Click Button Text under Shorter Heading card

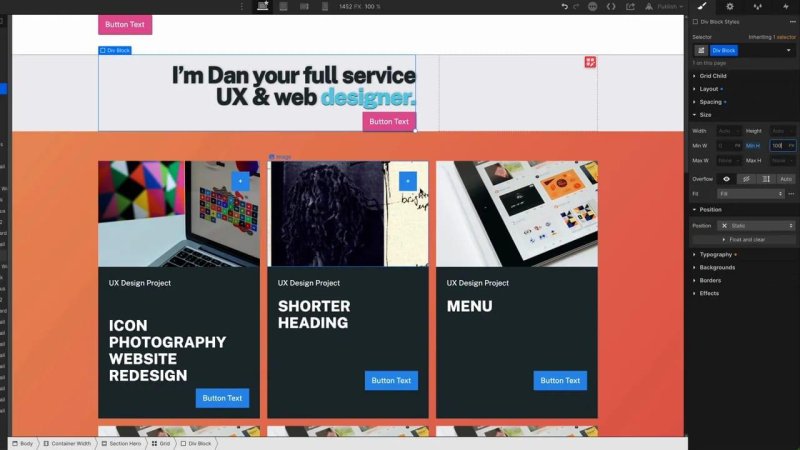tap(391, 381)
